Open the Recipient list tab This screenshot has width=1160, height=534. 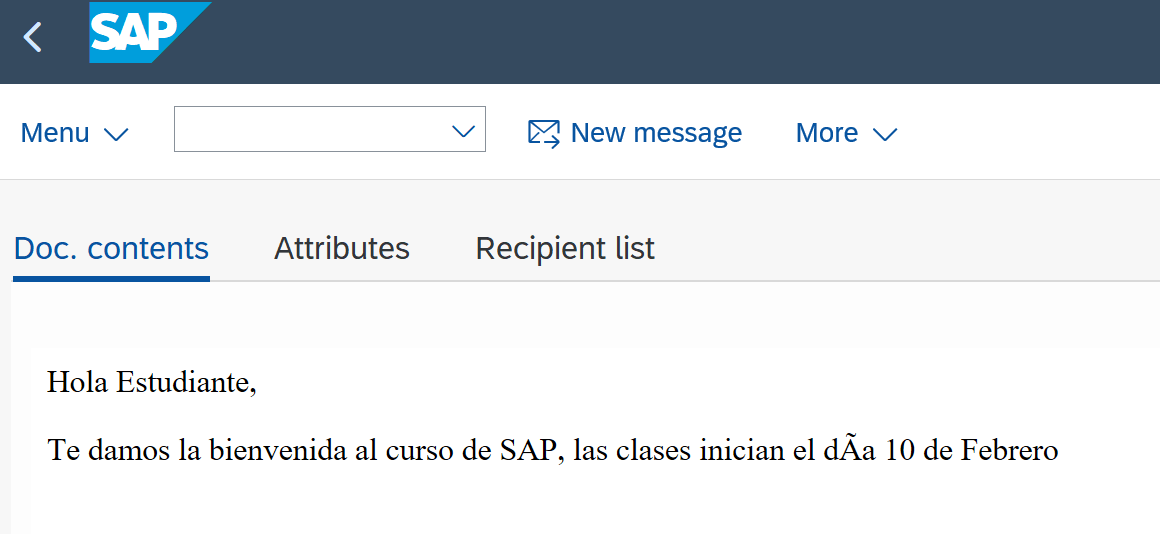click(x=565, y=248)
